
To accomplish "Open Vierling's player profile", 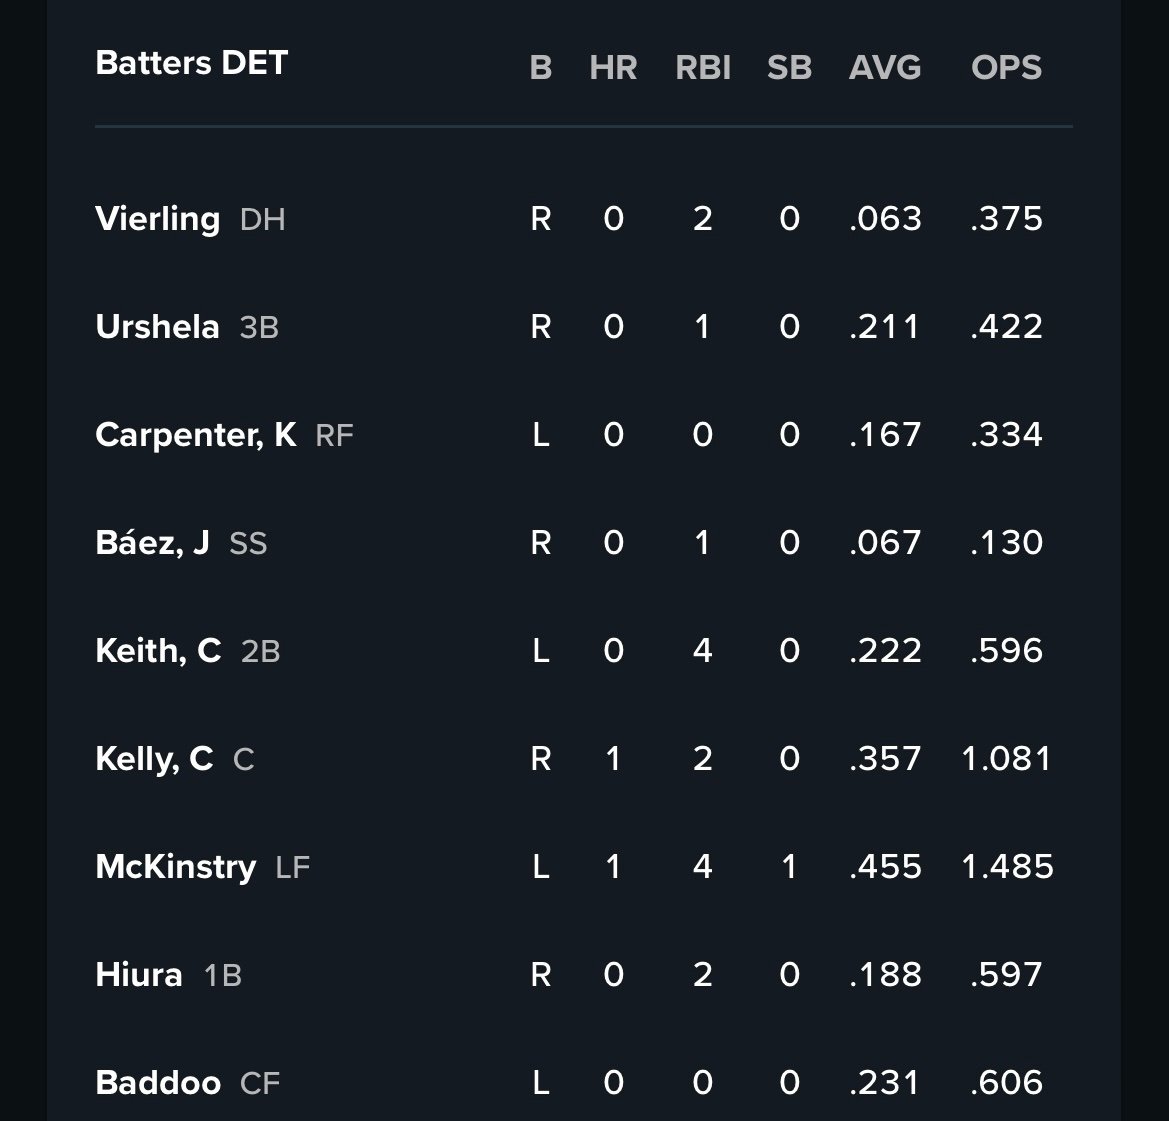I will [x=158, y=219].
